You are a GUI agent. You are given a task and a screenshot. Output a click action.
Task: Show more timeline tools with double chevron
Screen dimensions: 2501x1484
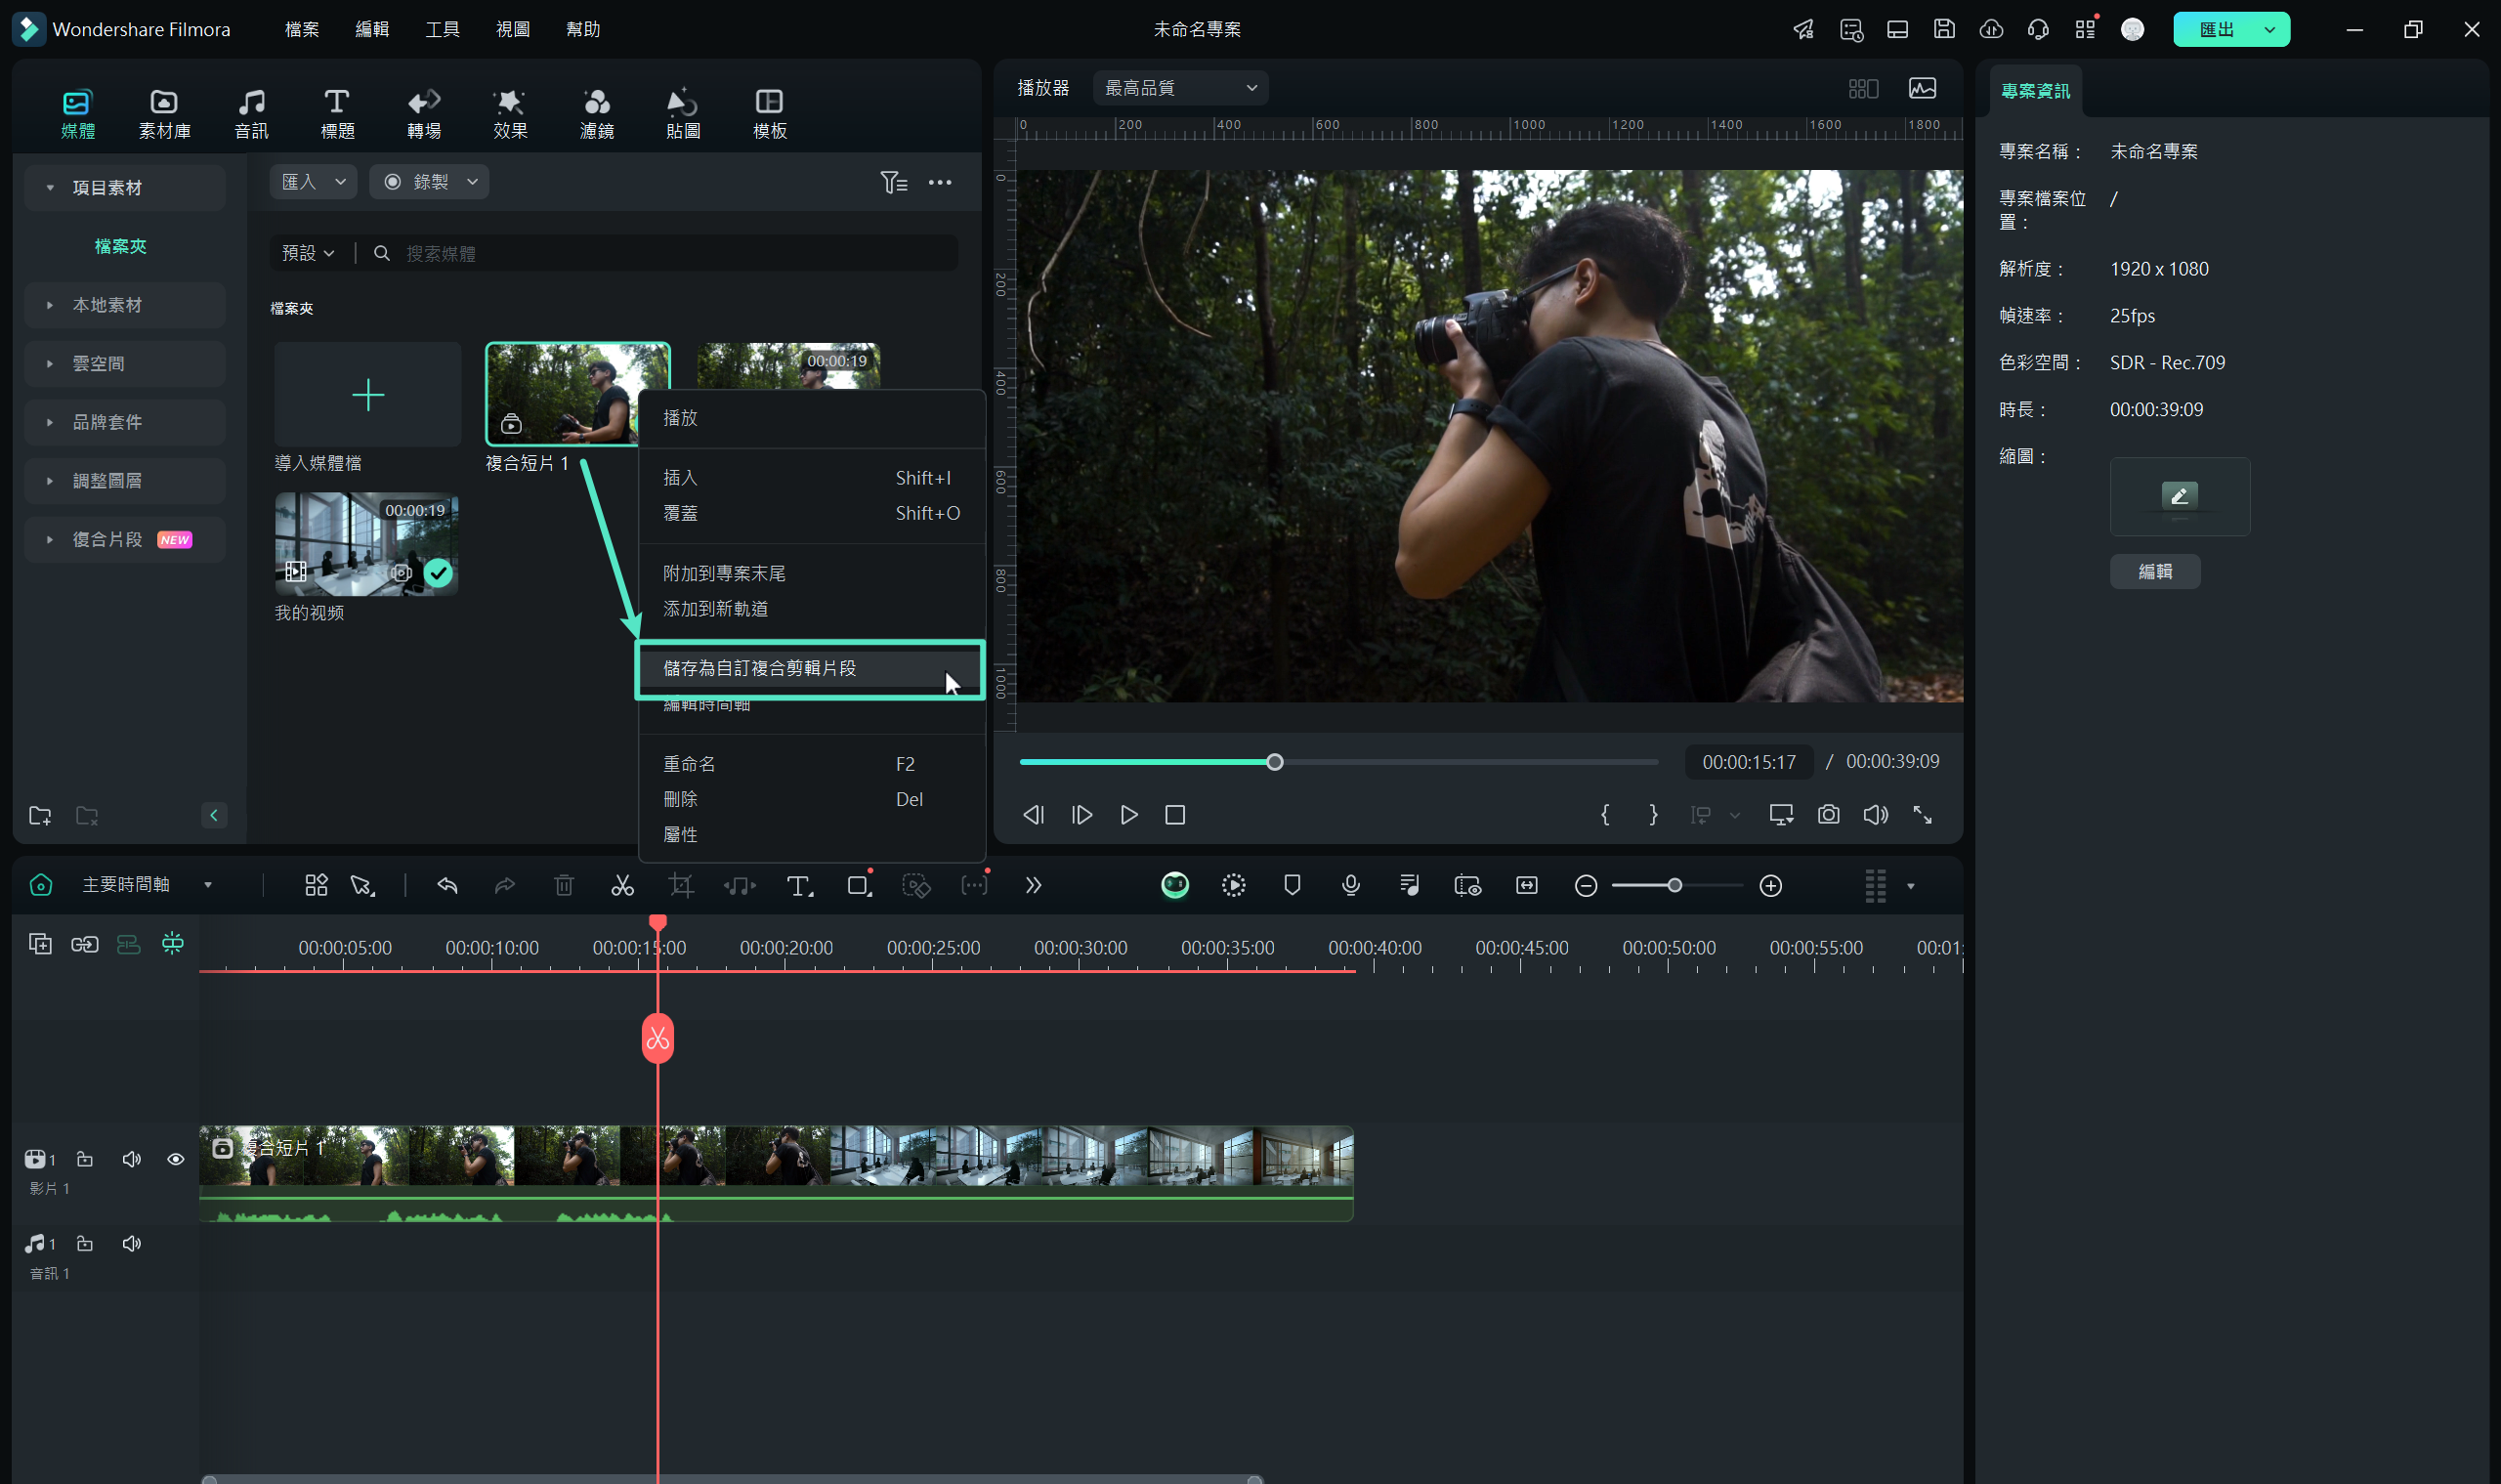(x=1033, y=885)
